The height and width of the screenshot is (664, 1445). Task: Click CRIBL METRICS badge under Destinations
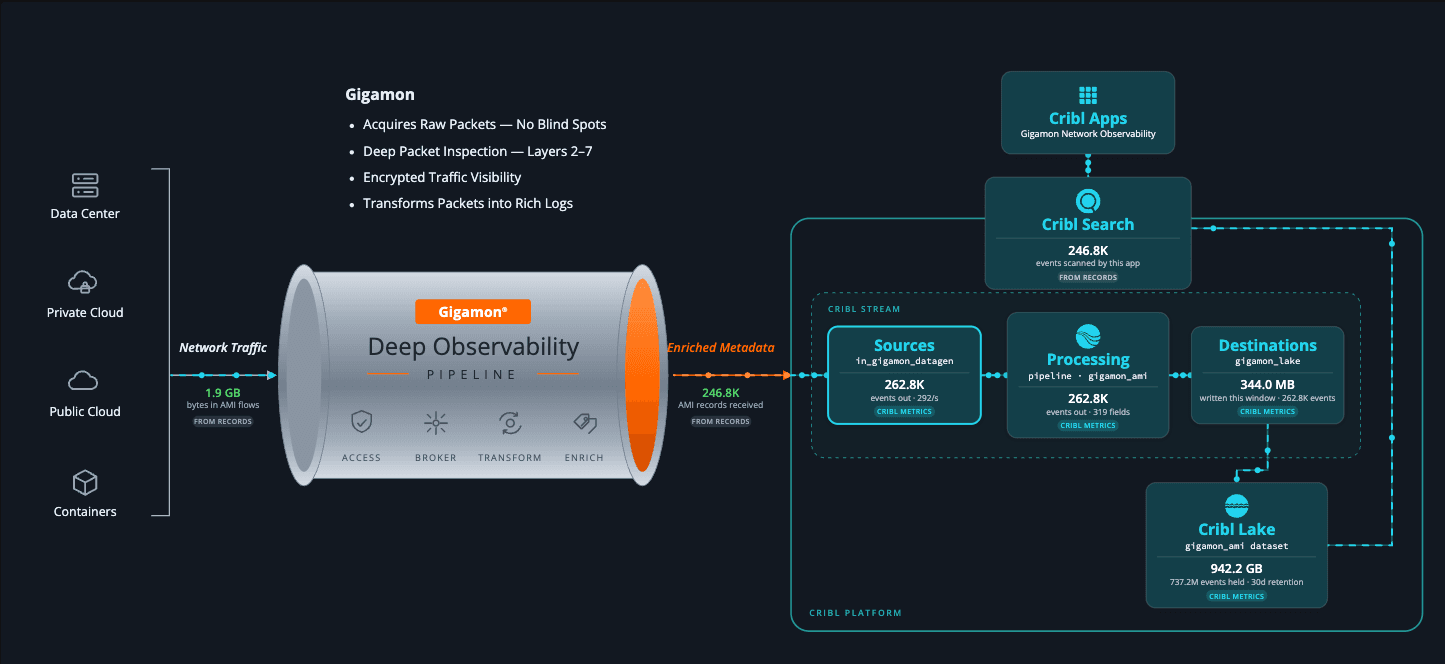1267,411
